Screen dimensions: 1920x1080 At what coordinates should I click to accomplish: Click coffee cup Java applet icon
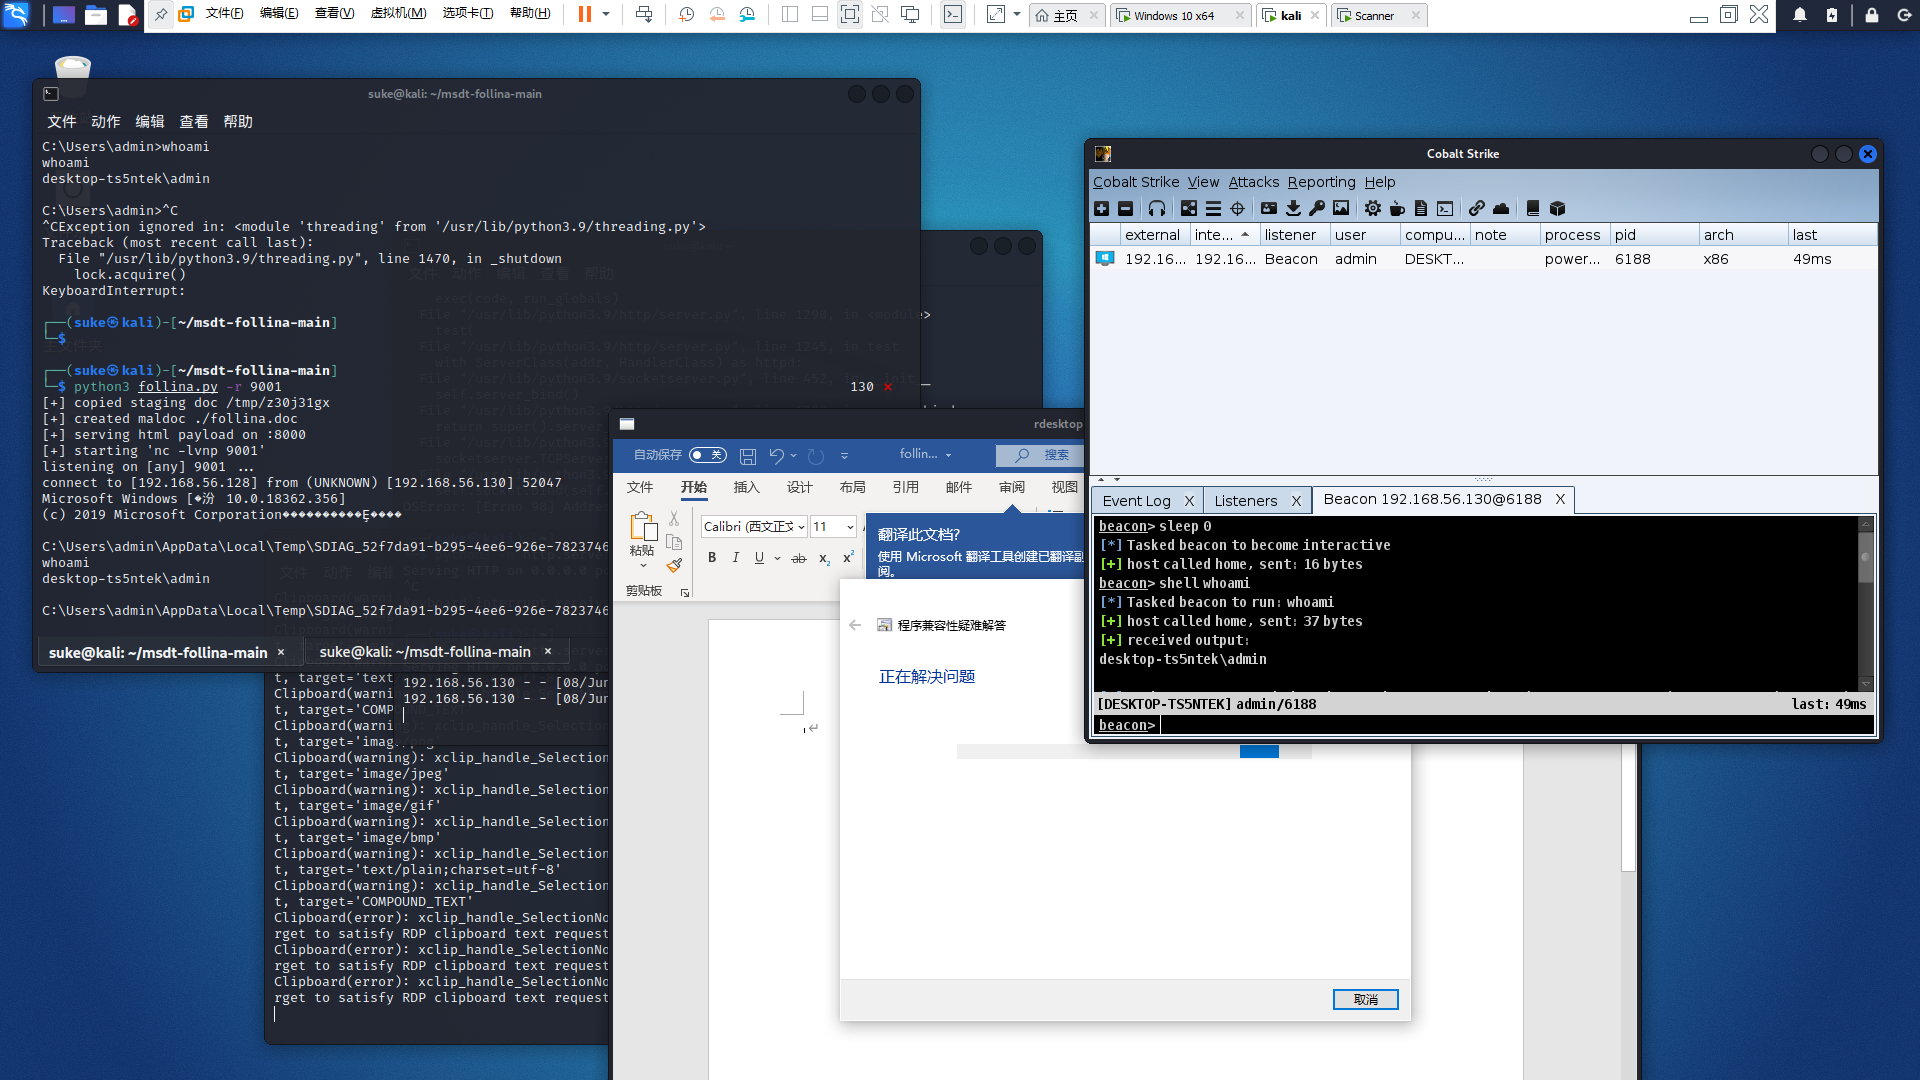pos(1397,208)
